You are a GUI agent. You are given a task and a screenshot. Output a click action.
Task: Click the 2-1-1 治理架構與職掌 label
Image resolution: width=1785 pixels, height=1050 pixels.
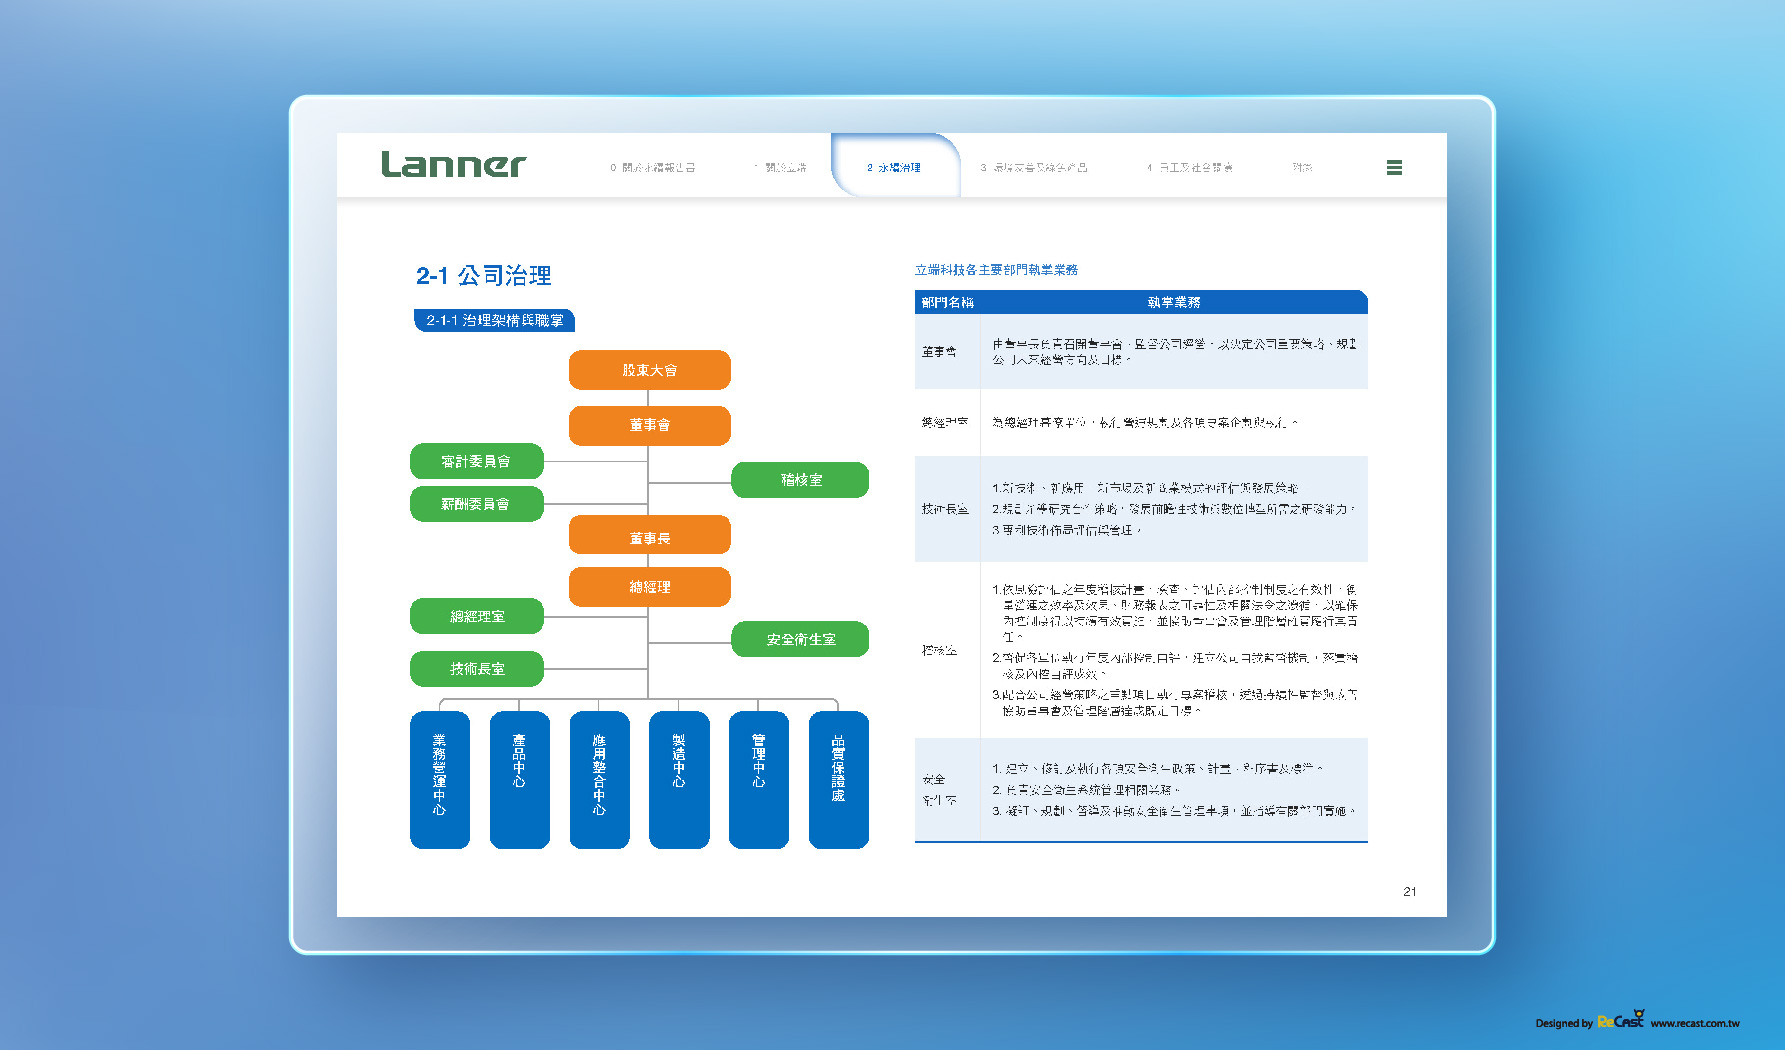pyautogui.click(x=494, y=320)
